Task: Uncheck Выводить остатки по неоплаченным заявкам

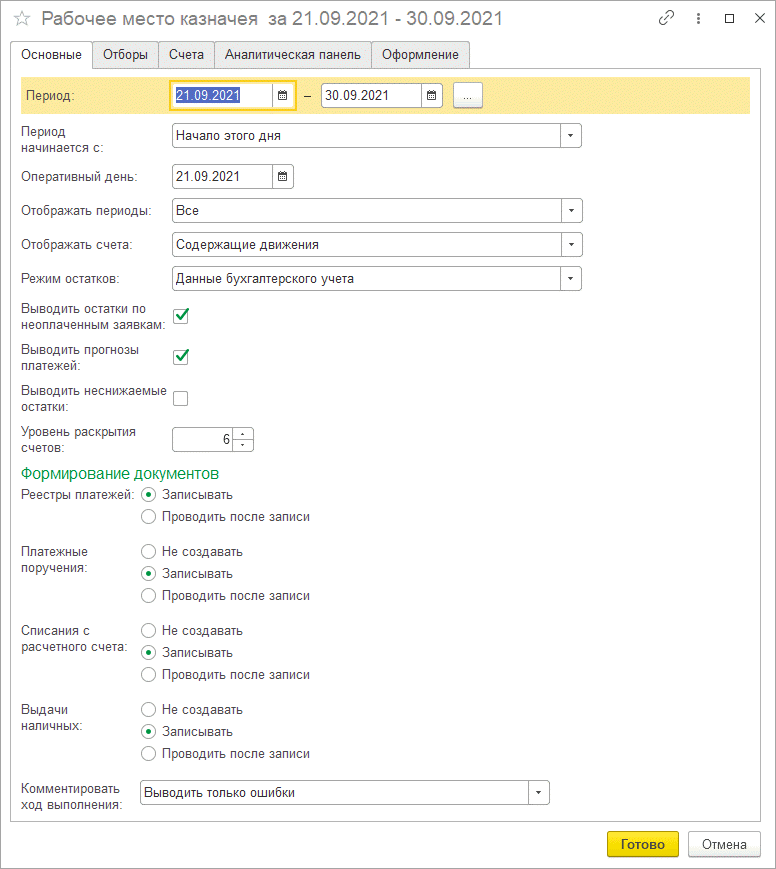Action: [181, 316]
